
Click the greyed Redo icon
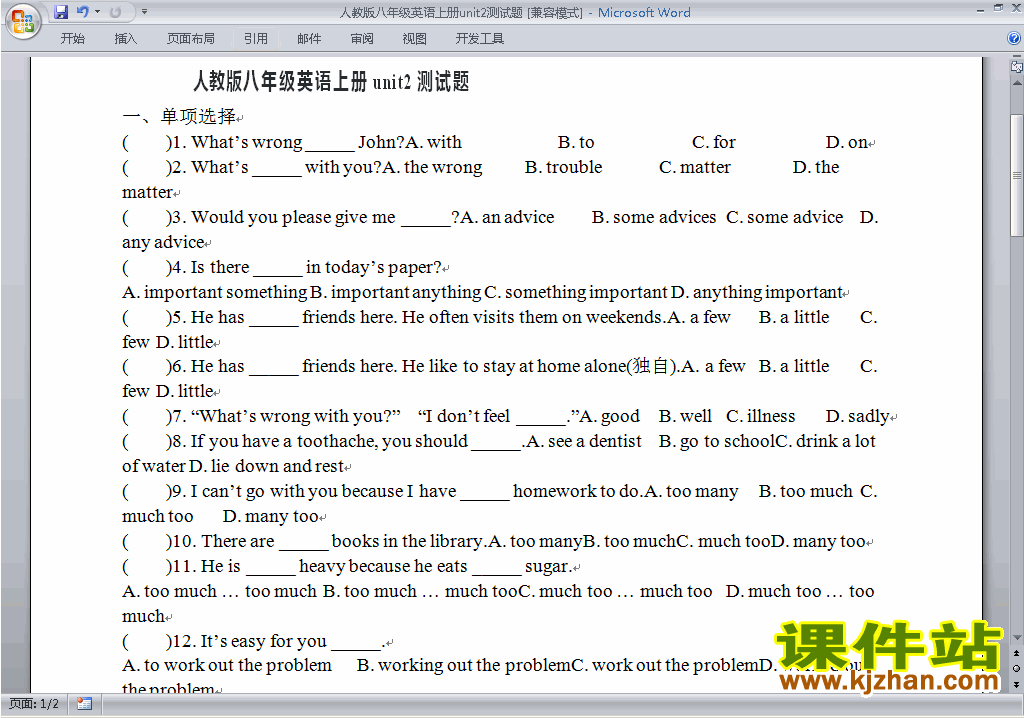tap(116, 12)
